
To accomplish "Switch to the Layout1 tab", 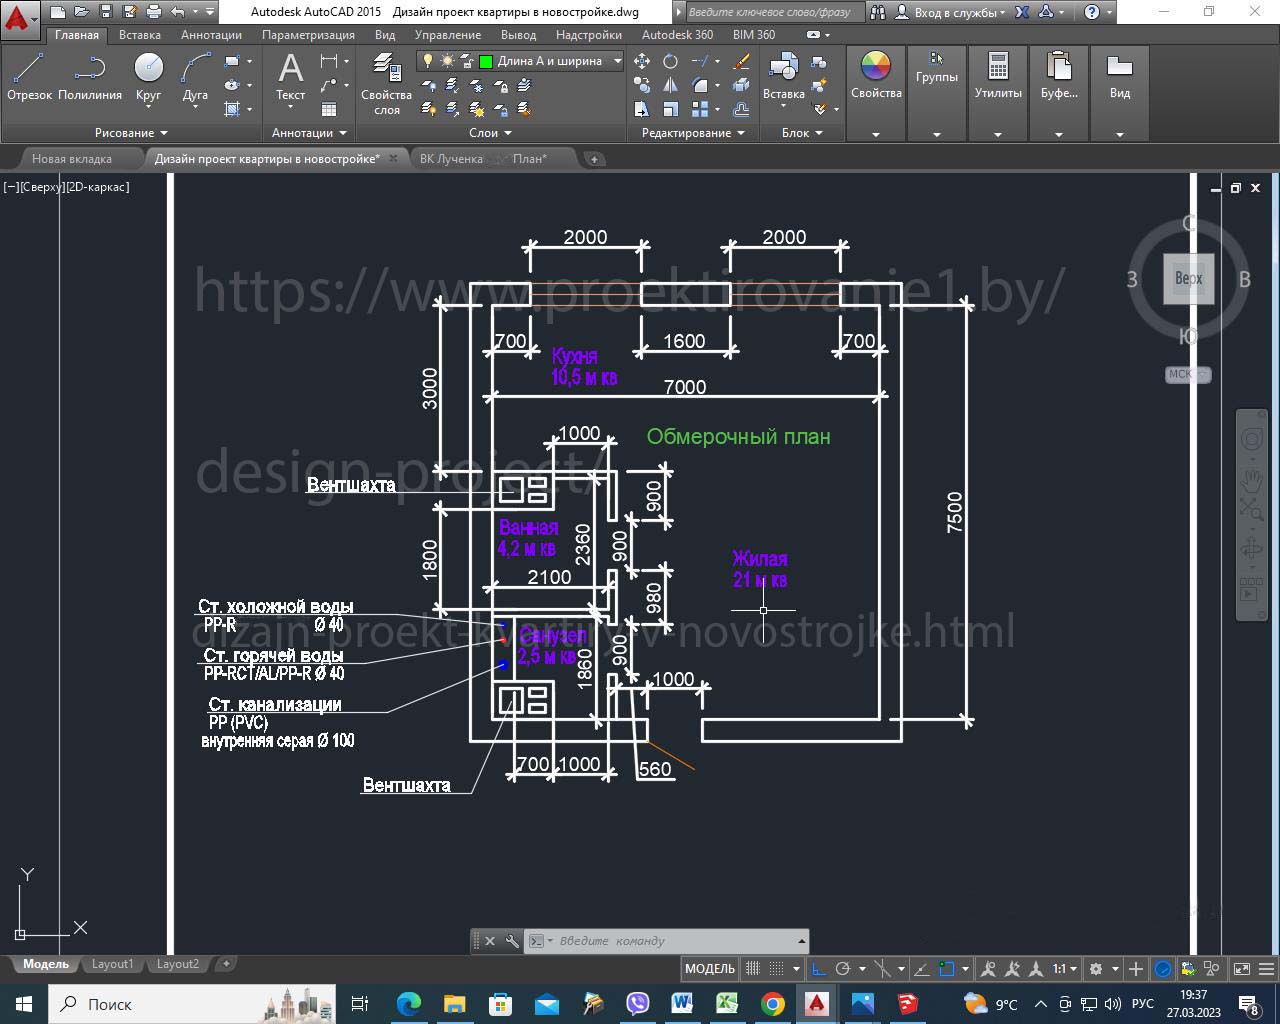I will 112,964.
